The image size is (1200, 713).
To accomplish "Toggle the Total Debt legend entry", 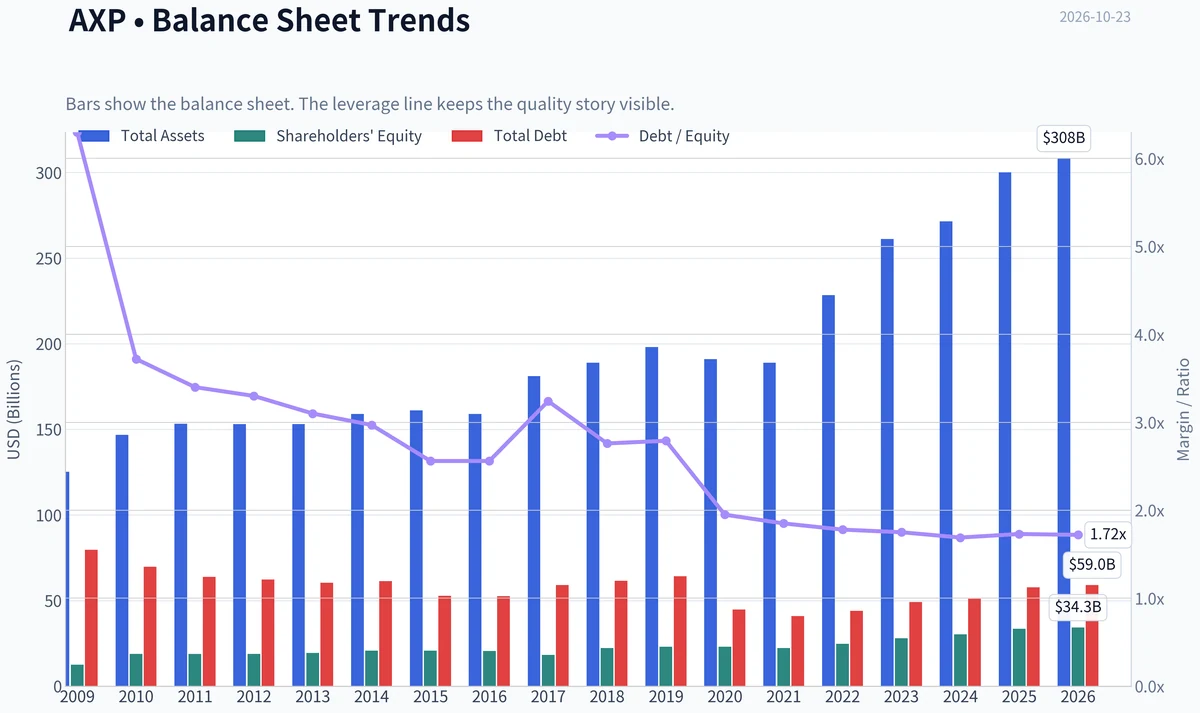I will pyautogui.click(x=509, y=136).
